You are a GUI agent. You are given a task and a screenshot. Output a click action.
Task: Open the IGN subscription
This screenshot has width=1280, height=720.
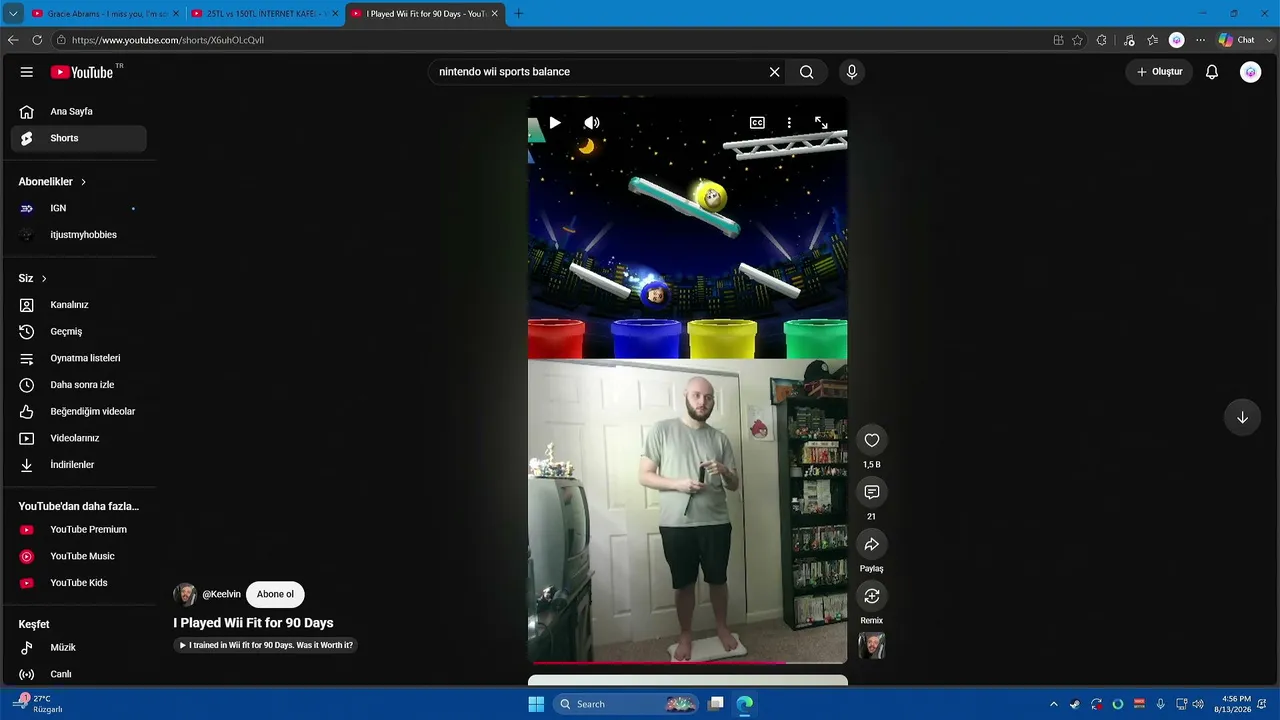(x=79, y=208)
